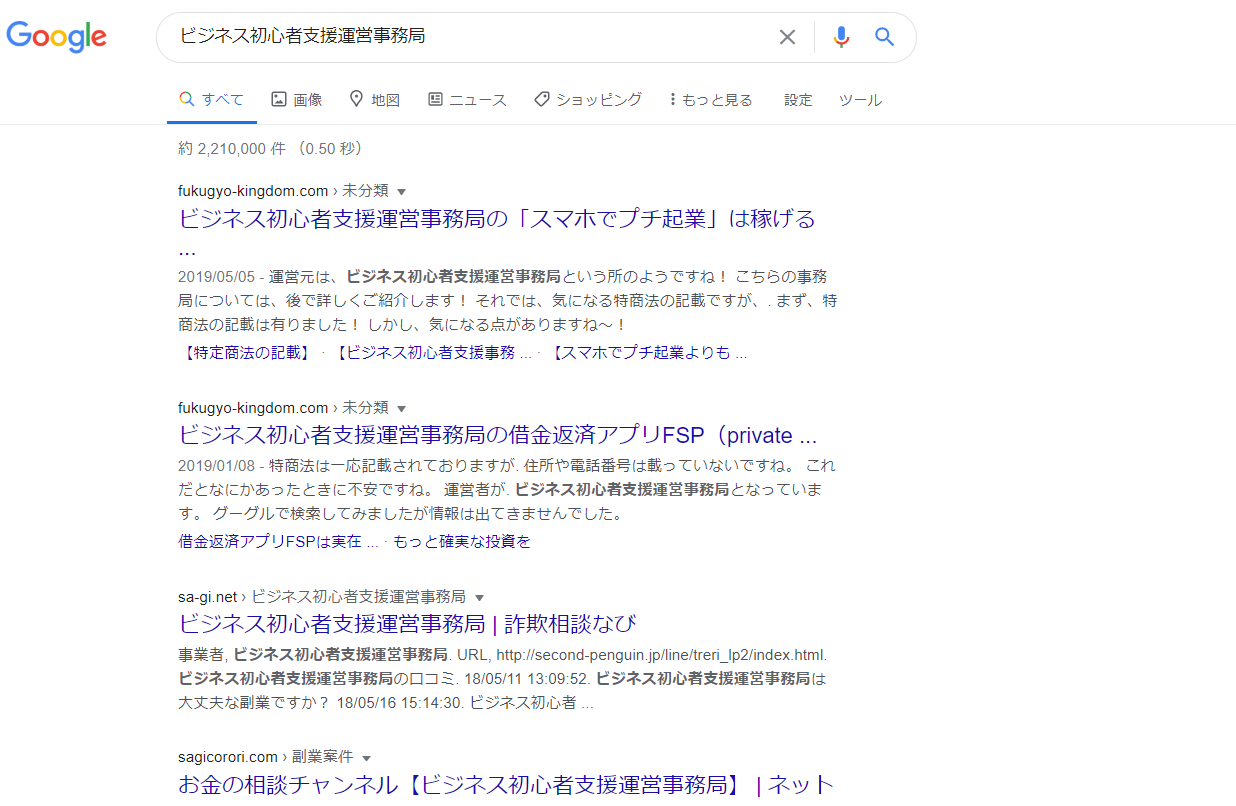Open the もっと確実な投資を sitelink
Viewport: 1236px width, 806px height.
click(462, 542)
